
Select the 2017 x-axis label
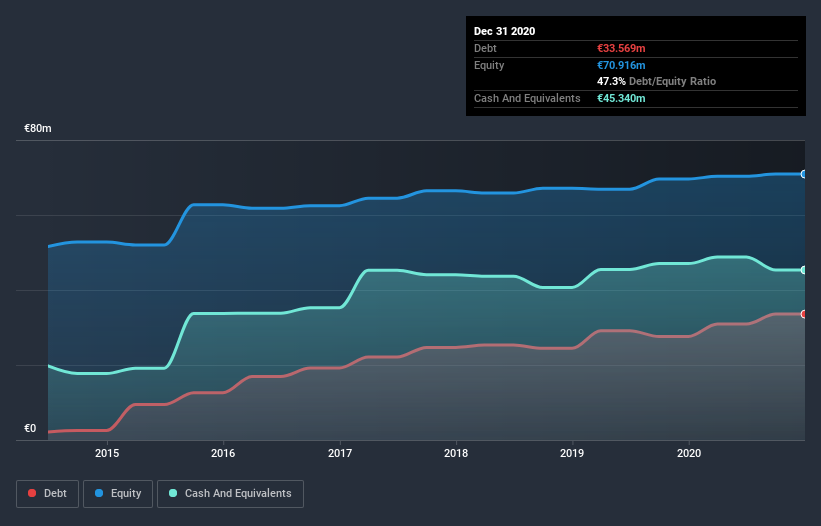click(340, 453)
